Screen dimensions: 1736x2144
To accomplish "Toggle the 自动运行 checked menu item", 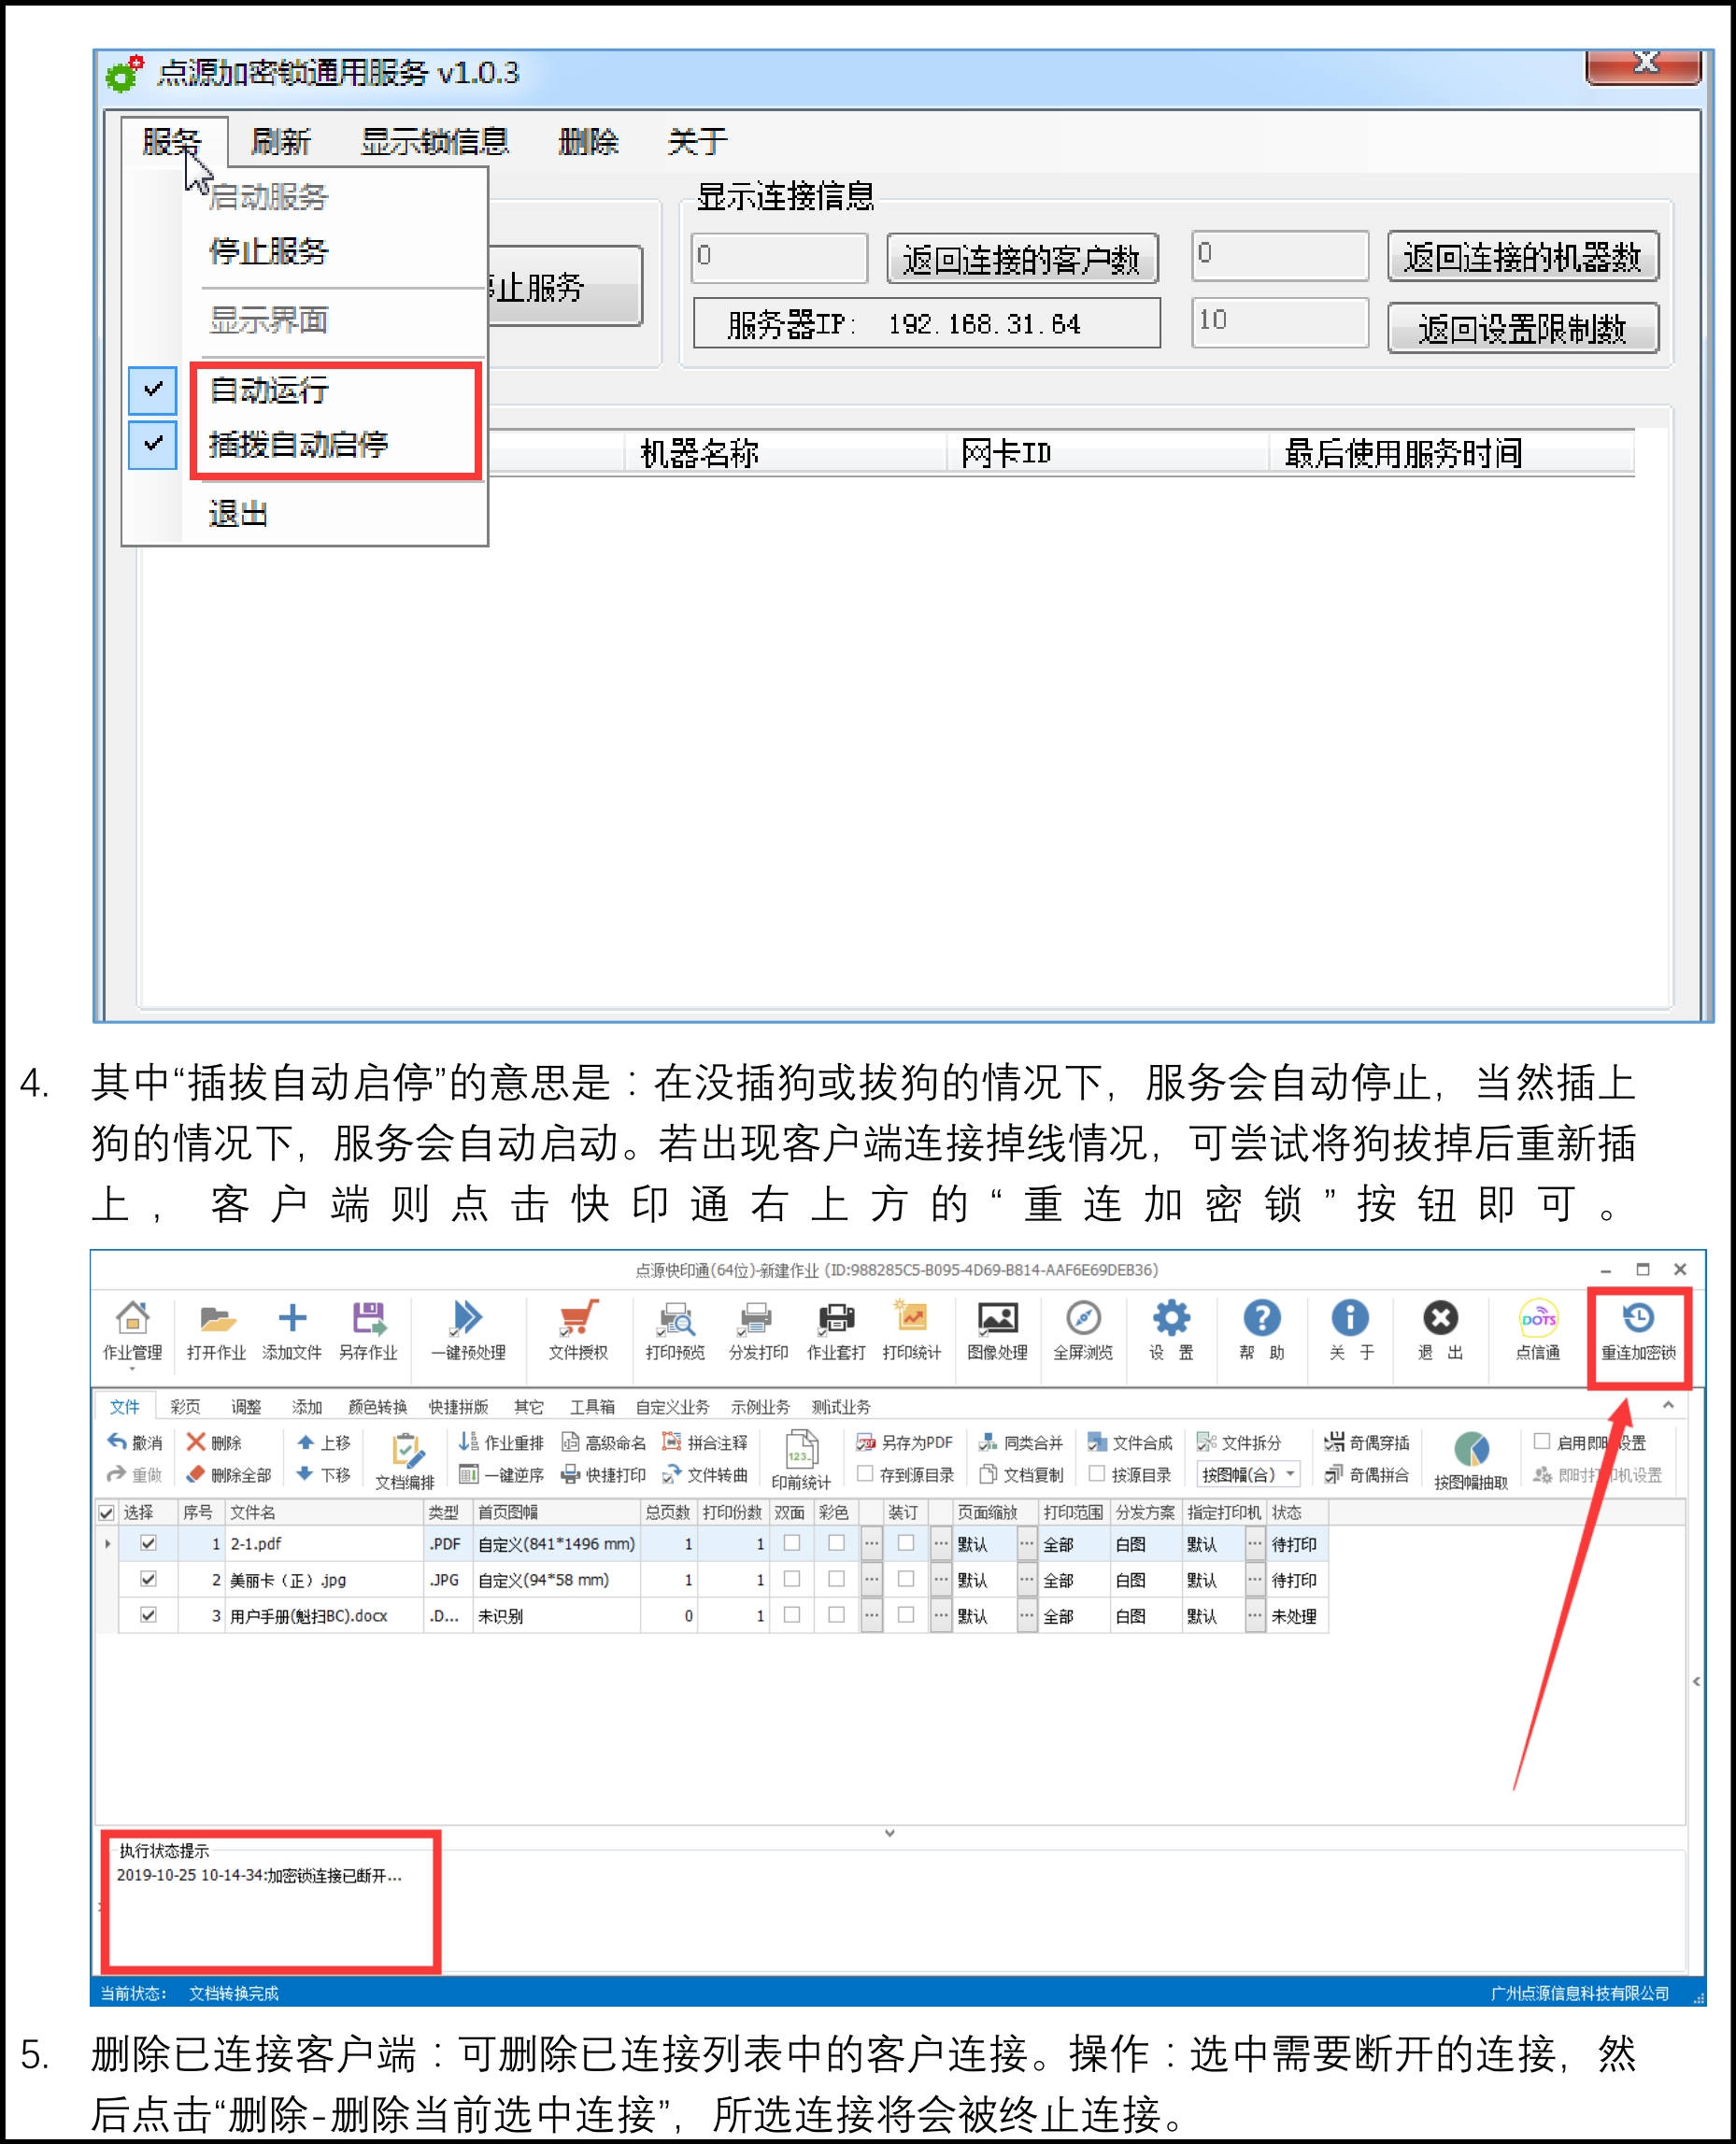I will click(269, 390).
